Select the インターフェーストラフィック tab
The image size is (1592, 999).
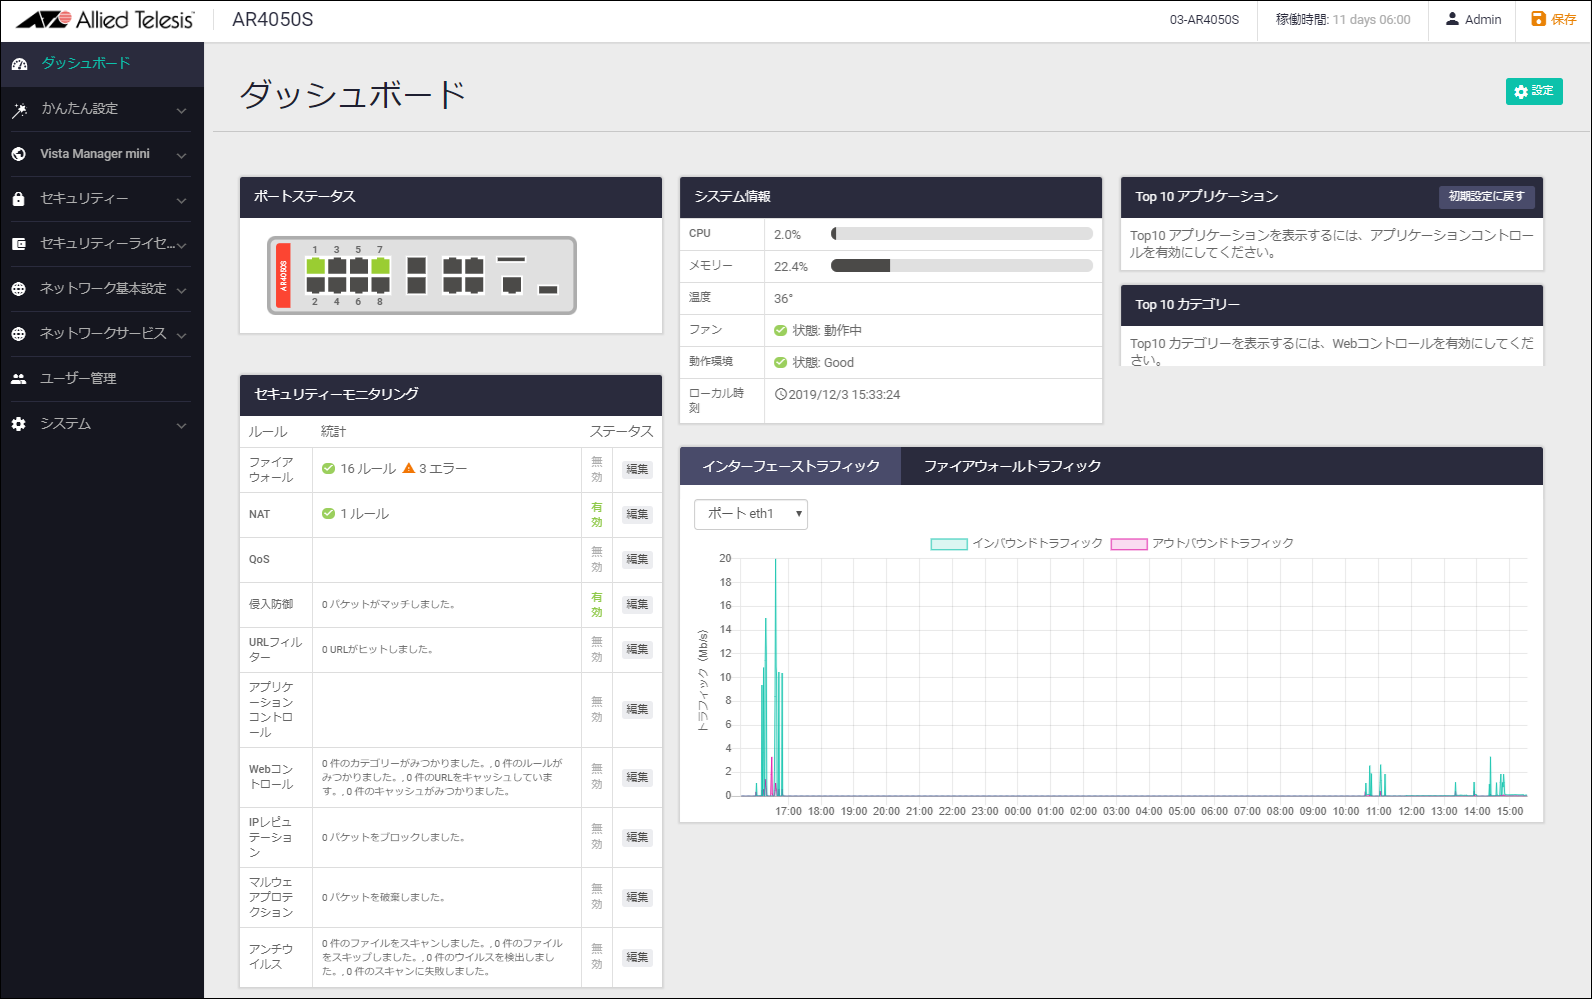[x=790, y=466]
